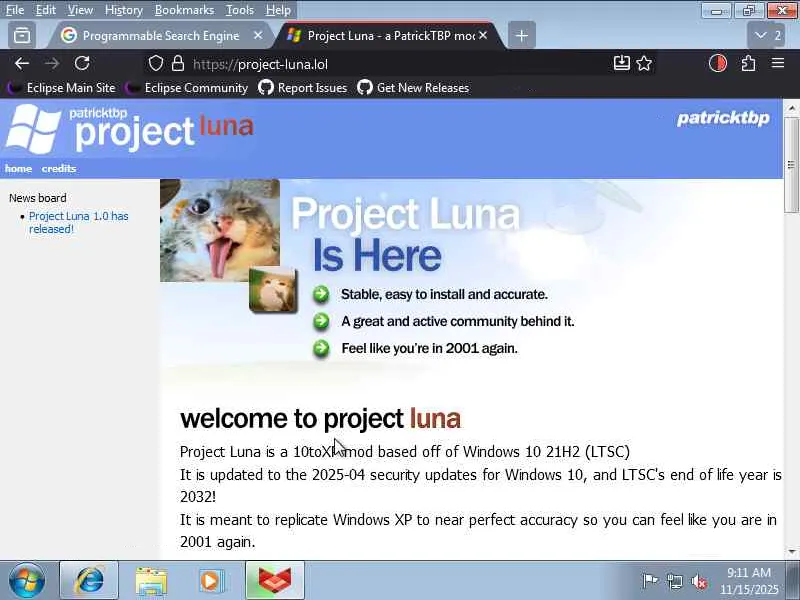Click the page scrollbar down arrow
This screenshot has width=800, height=600.
coord(791,552)
